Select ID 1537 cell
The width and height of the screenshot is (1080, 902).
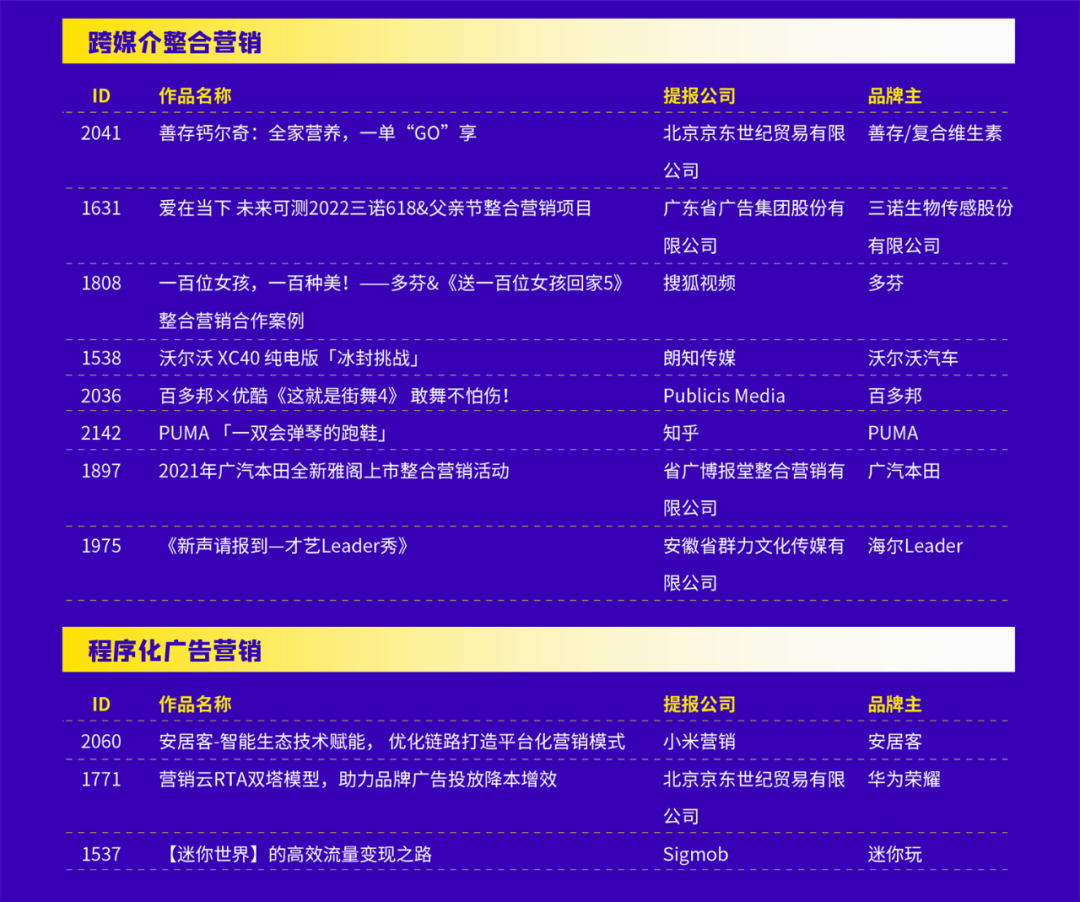tap(101, 854)
